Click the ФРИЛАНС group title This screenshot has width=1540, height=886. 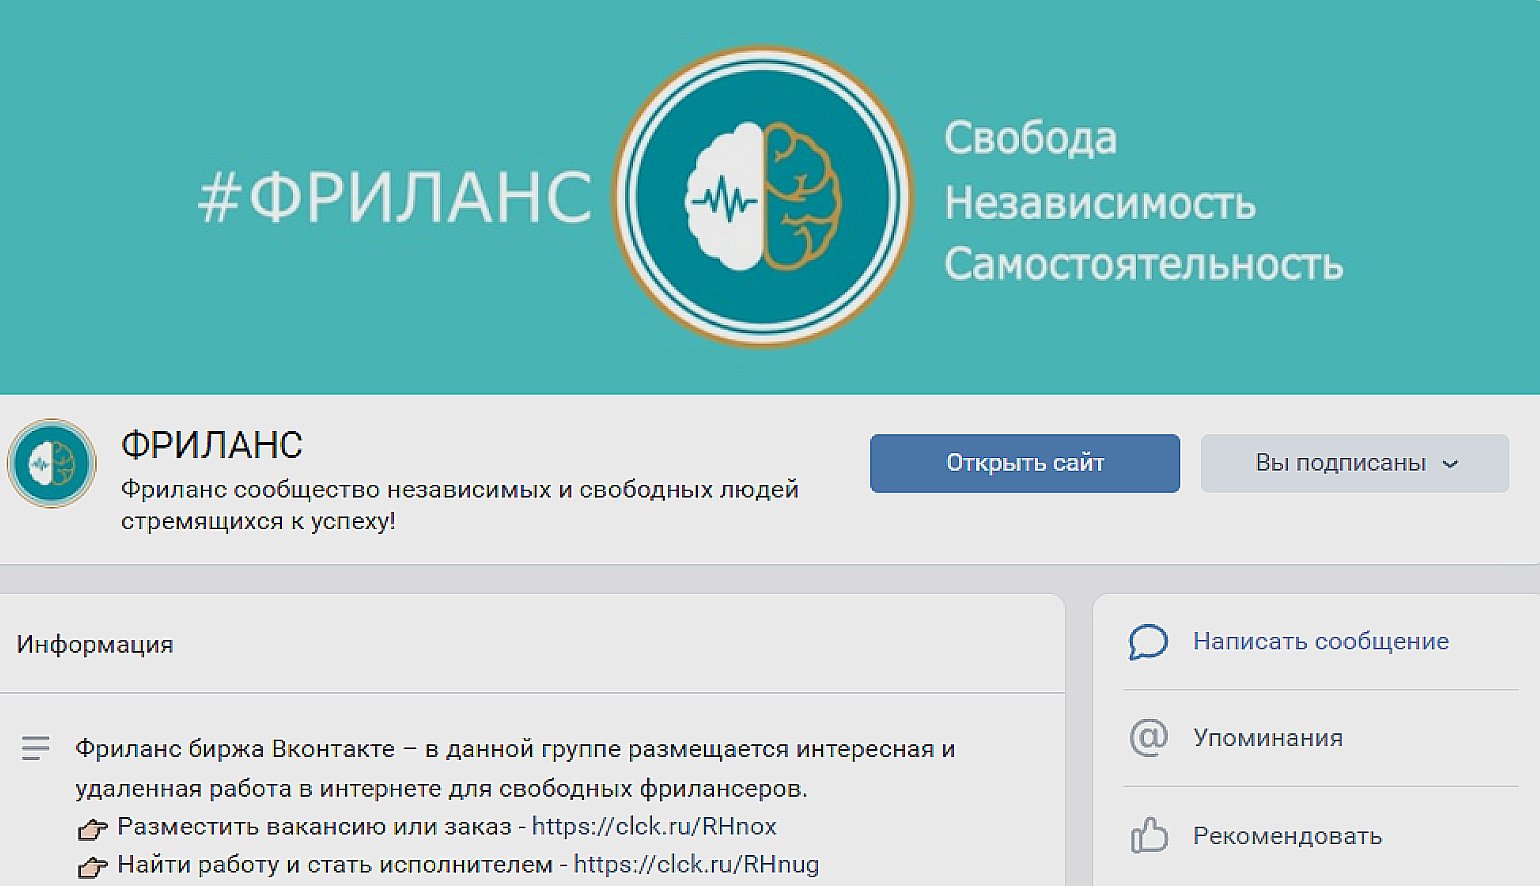click(x=212, y=445)
